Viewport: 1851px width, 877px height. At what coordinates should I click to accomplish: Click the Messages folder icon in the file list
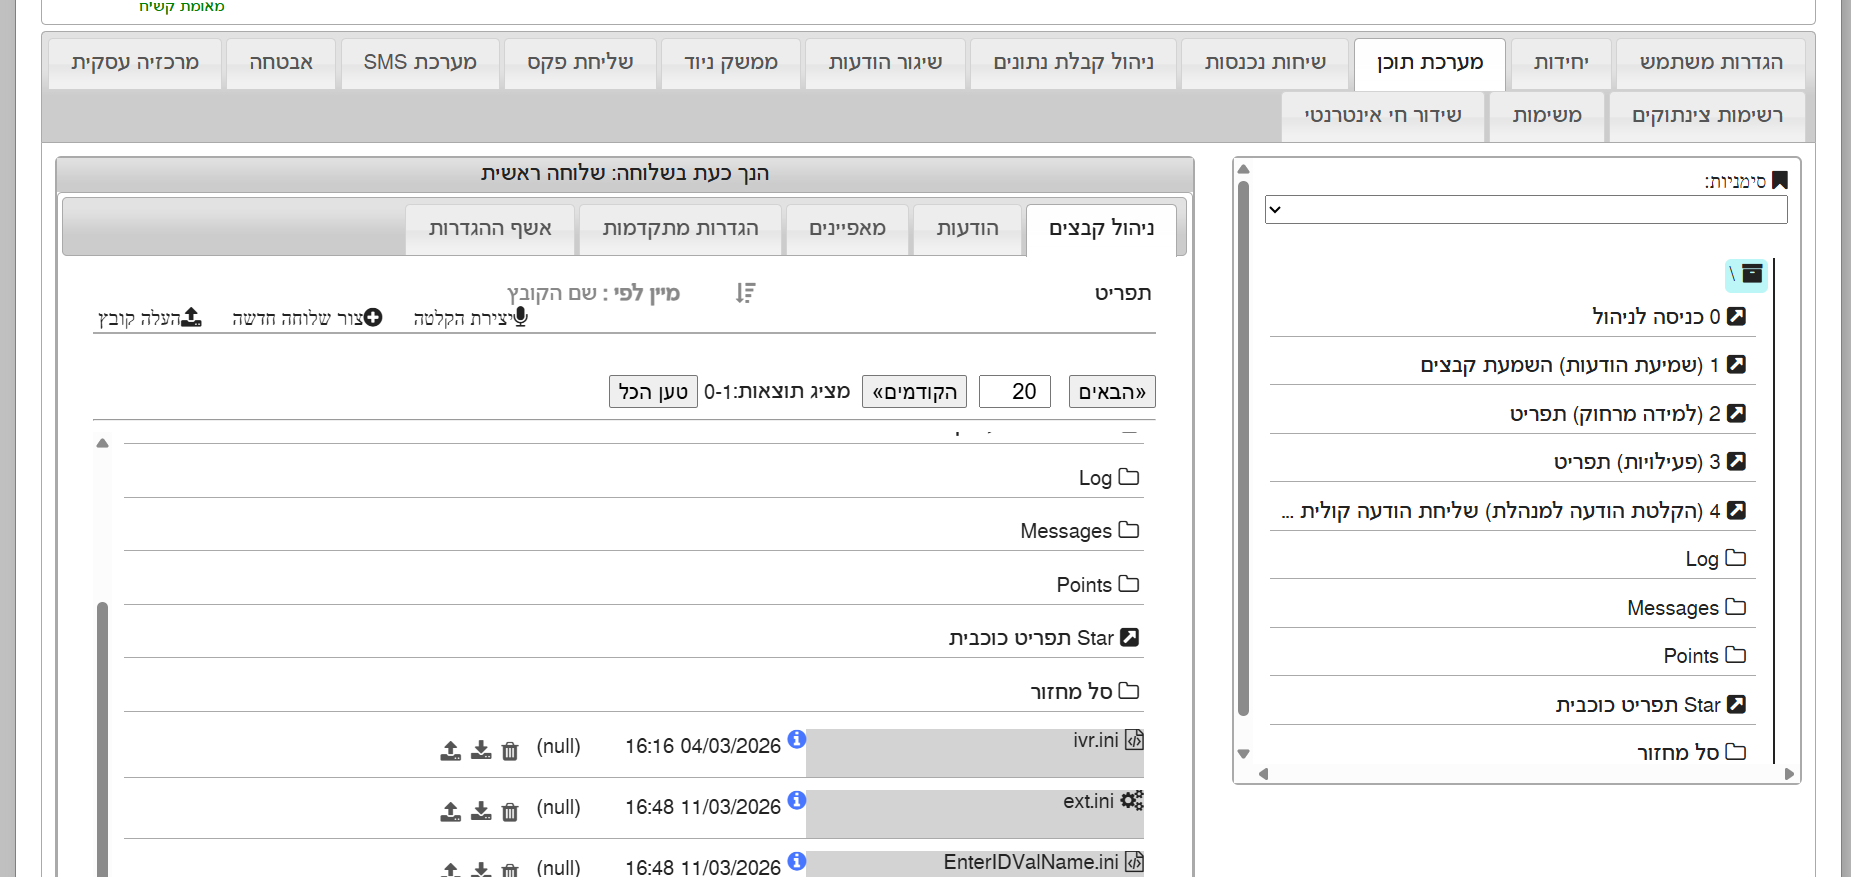[1129, 530]
